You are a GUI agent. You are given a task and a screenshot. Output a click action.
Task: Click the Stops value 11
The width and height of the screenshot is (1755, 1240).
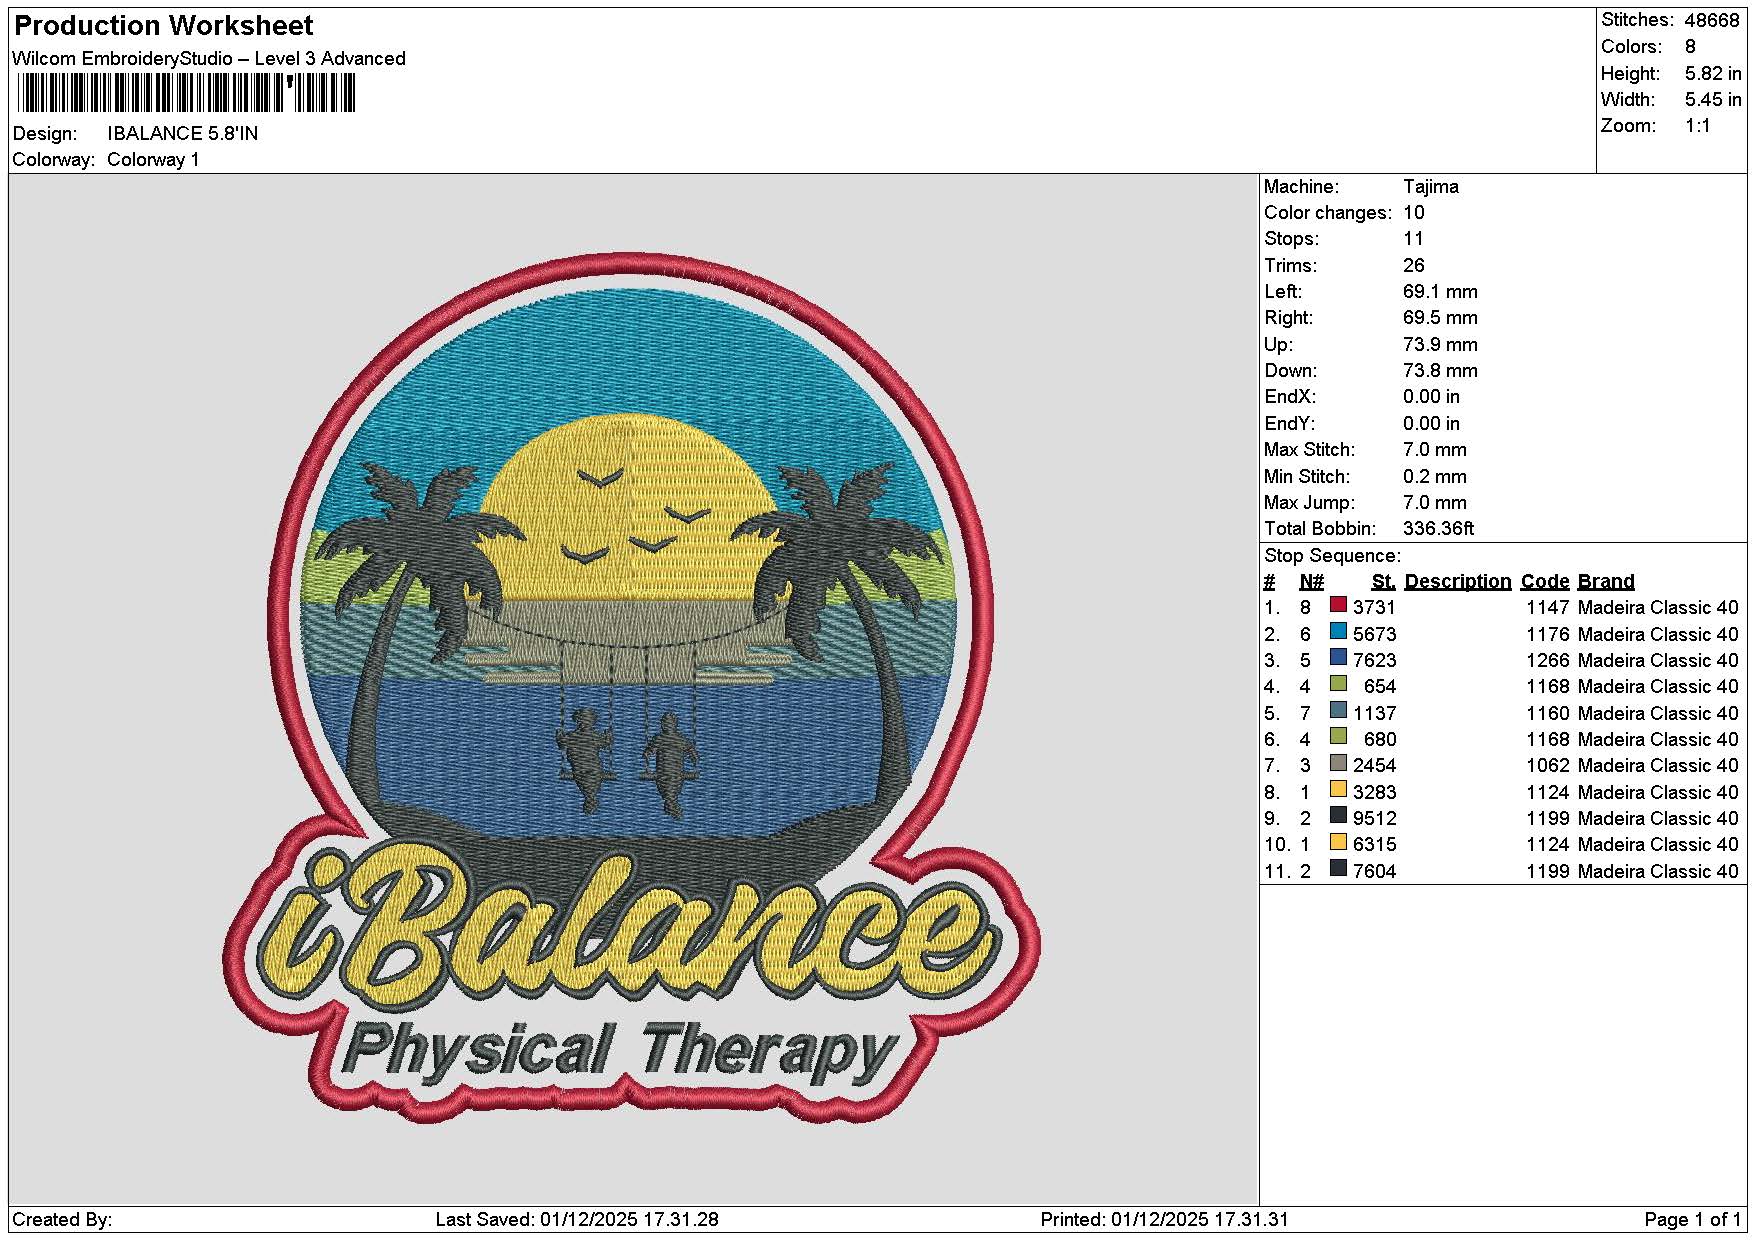[1413, 239]
